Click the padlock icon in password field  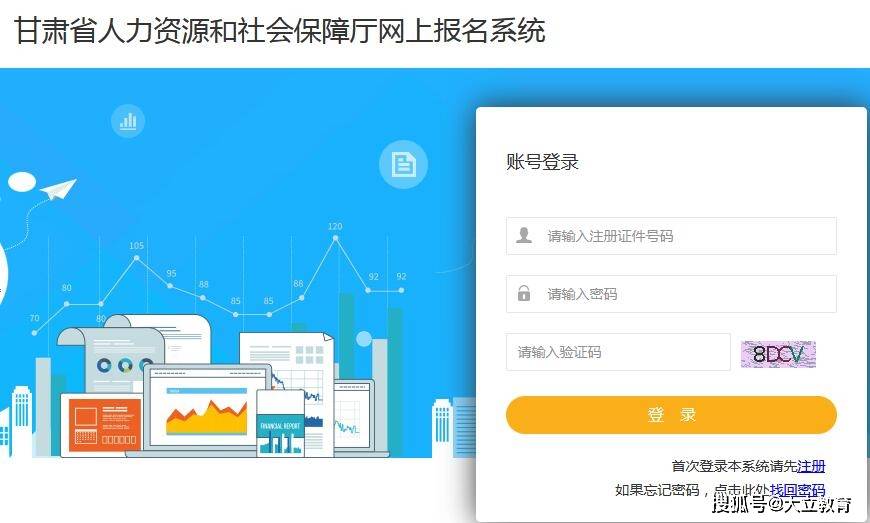coord(524,293)
